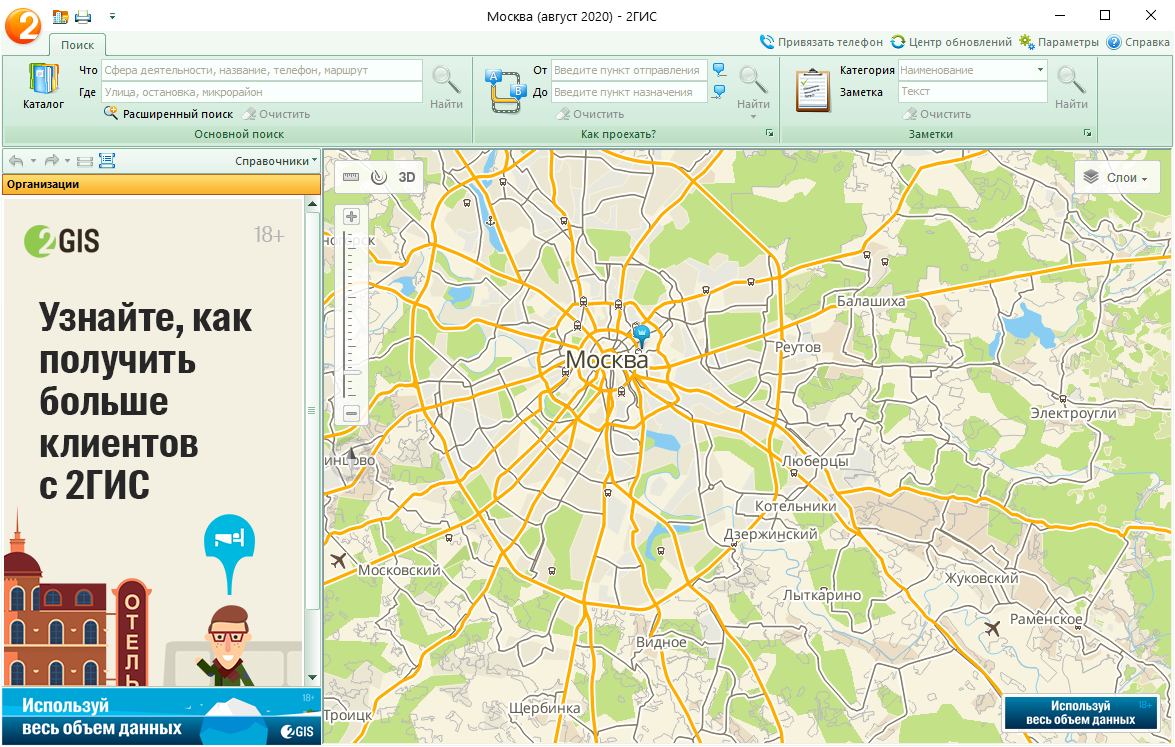Open the Слои layers dropdown

pyautogui.click(x=1117, y=178)
